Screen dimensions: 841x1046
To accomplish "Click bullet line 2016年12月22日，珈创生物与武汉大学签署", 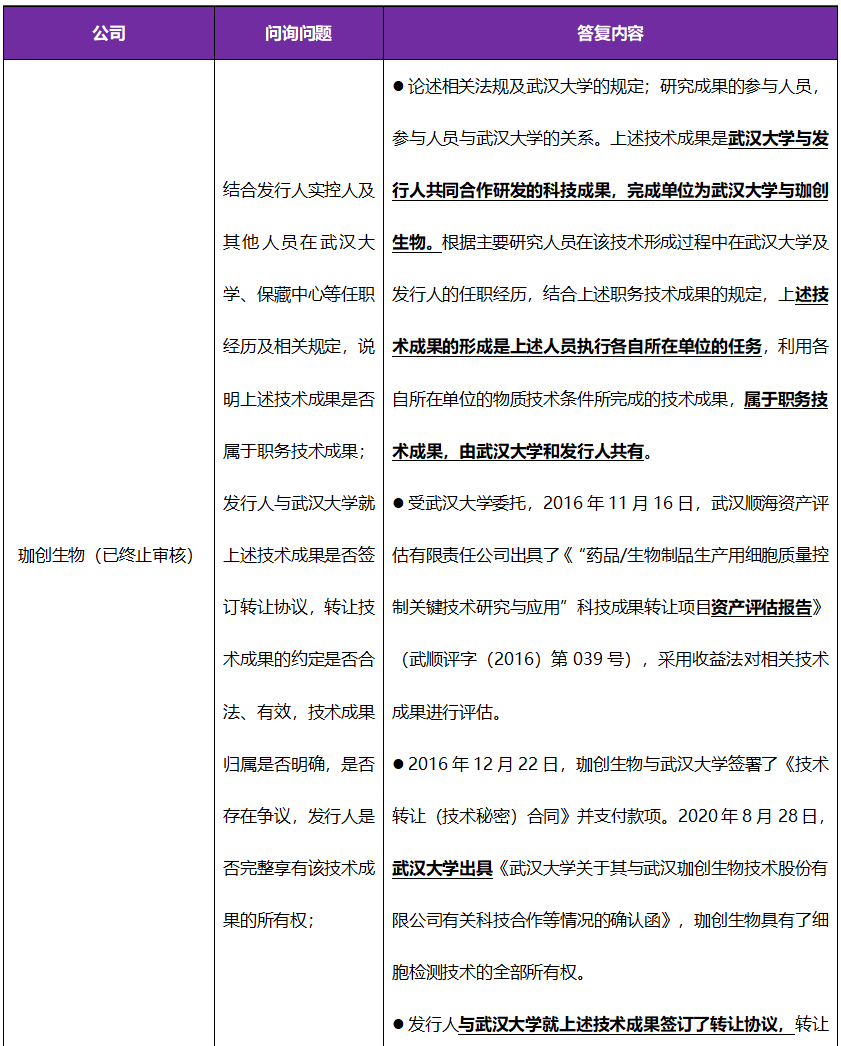I will 610,764.
